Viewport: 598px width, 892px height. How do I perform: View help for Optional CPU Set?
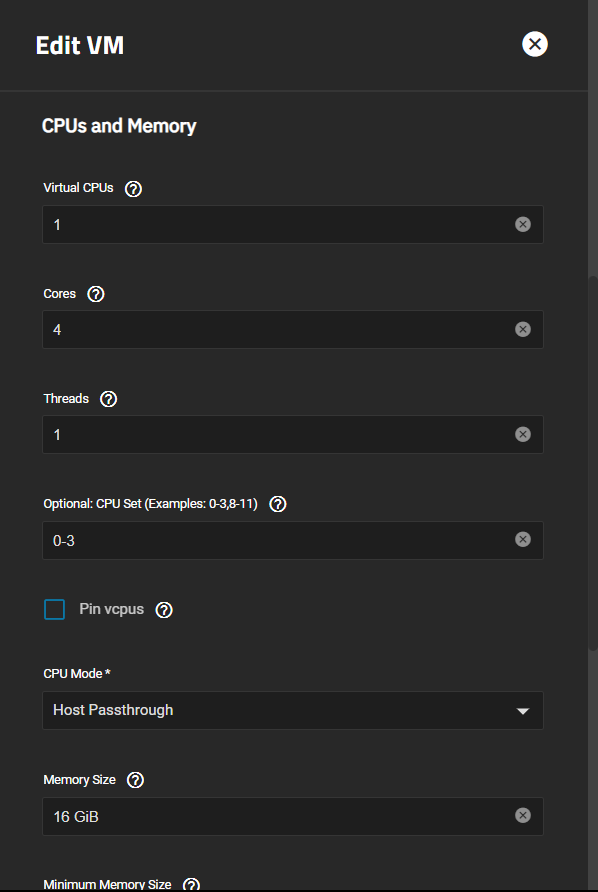(x=278, y=504)
